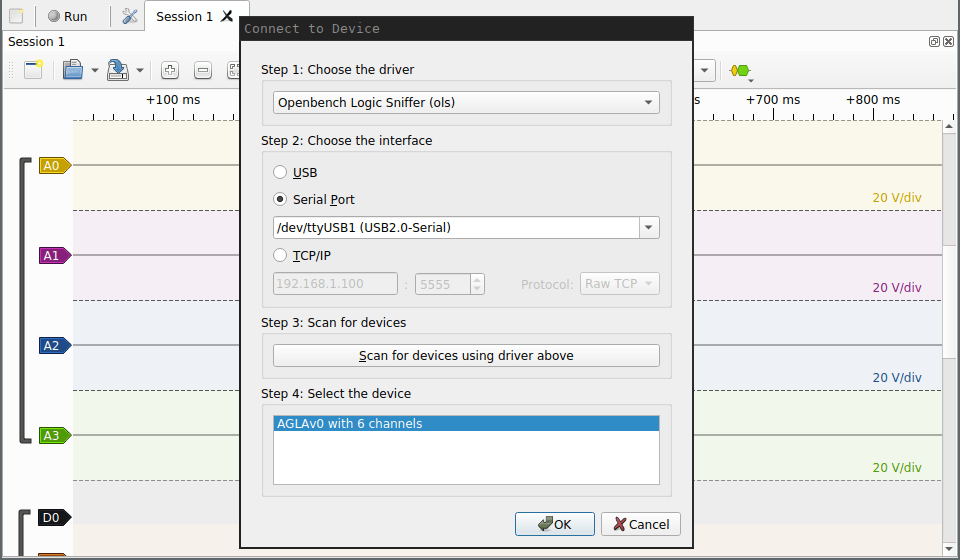
Task: Select the A3 channel label
Action: point(55,435)
